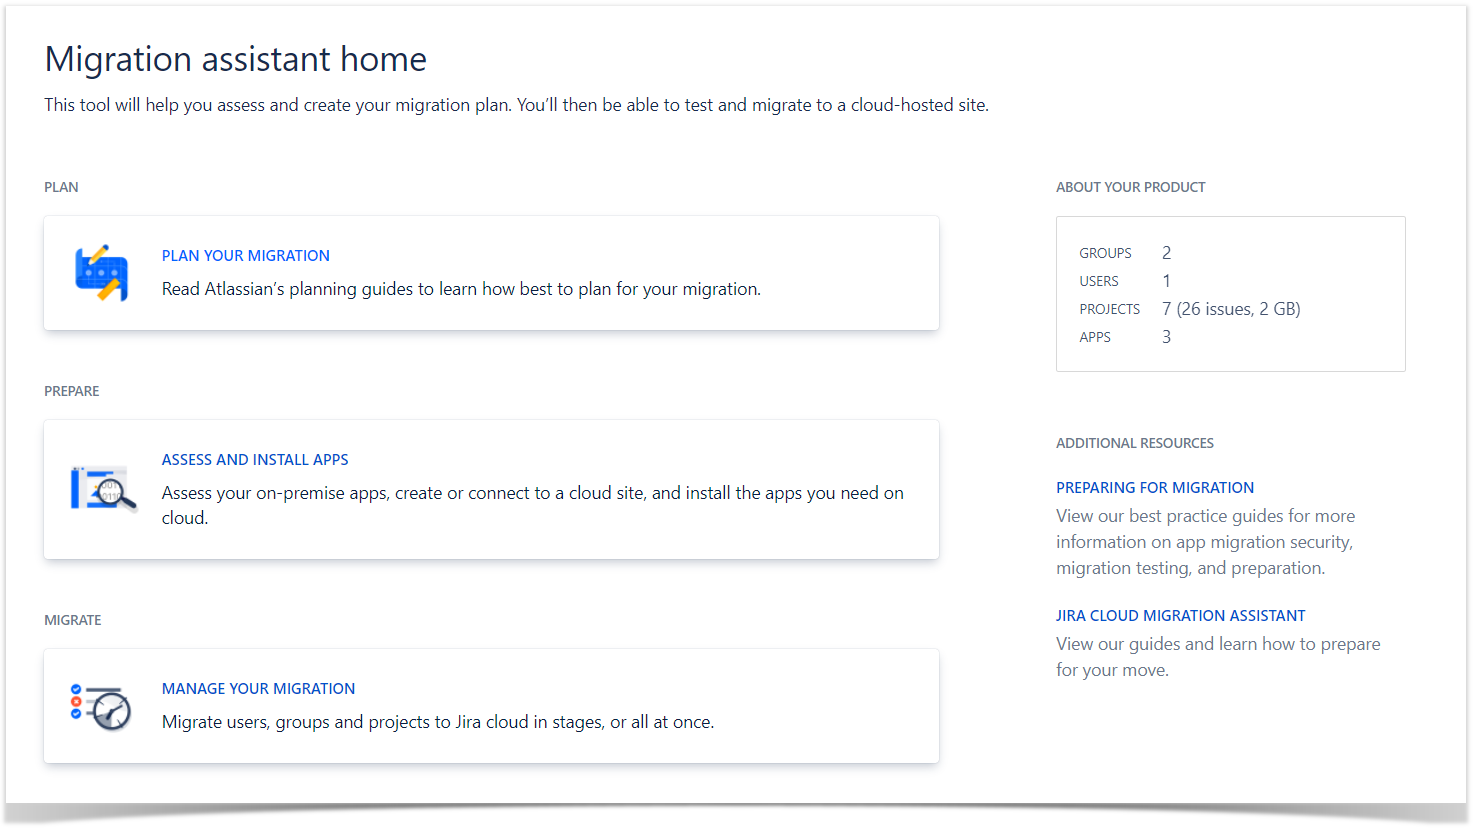Click the 'Read Atlassian's planning guides' description
Viewport: 1480px width, 832px height.
coord(461,289)
